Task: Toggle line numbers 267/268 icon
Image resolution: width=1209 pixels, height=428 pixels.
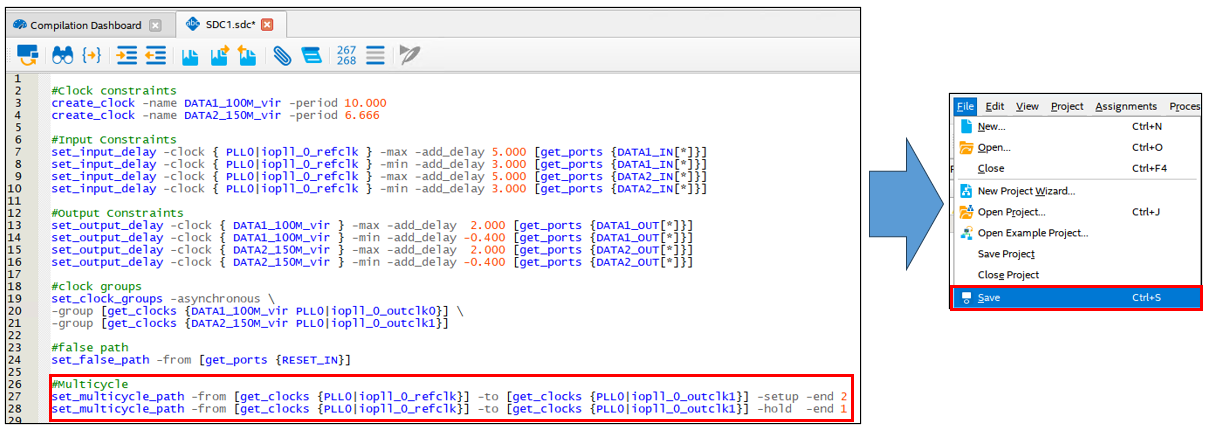Action: pyautogui.click(x=346, y=55)
